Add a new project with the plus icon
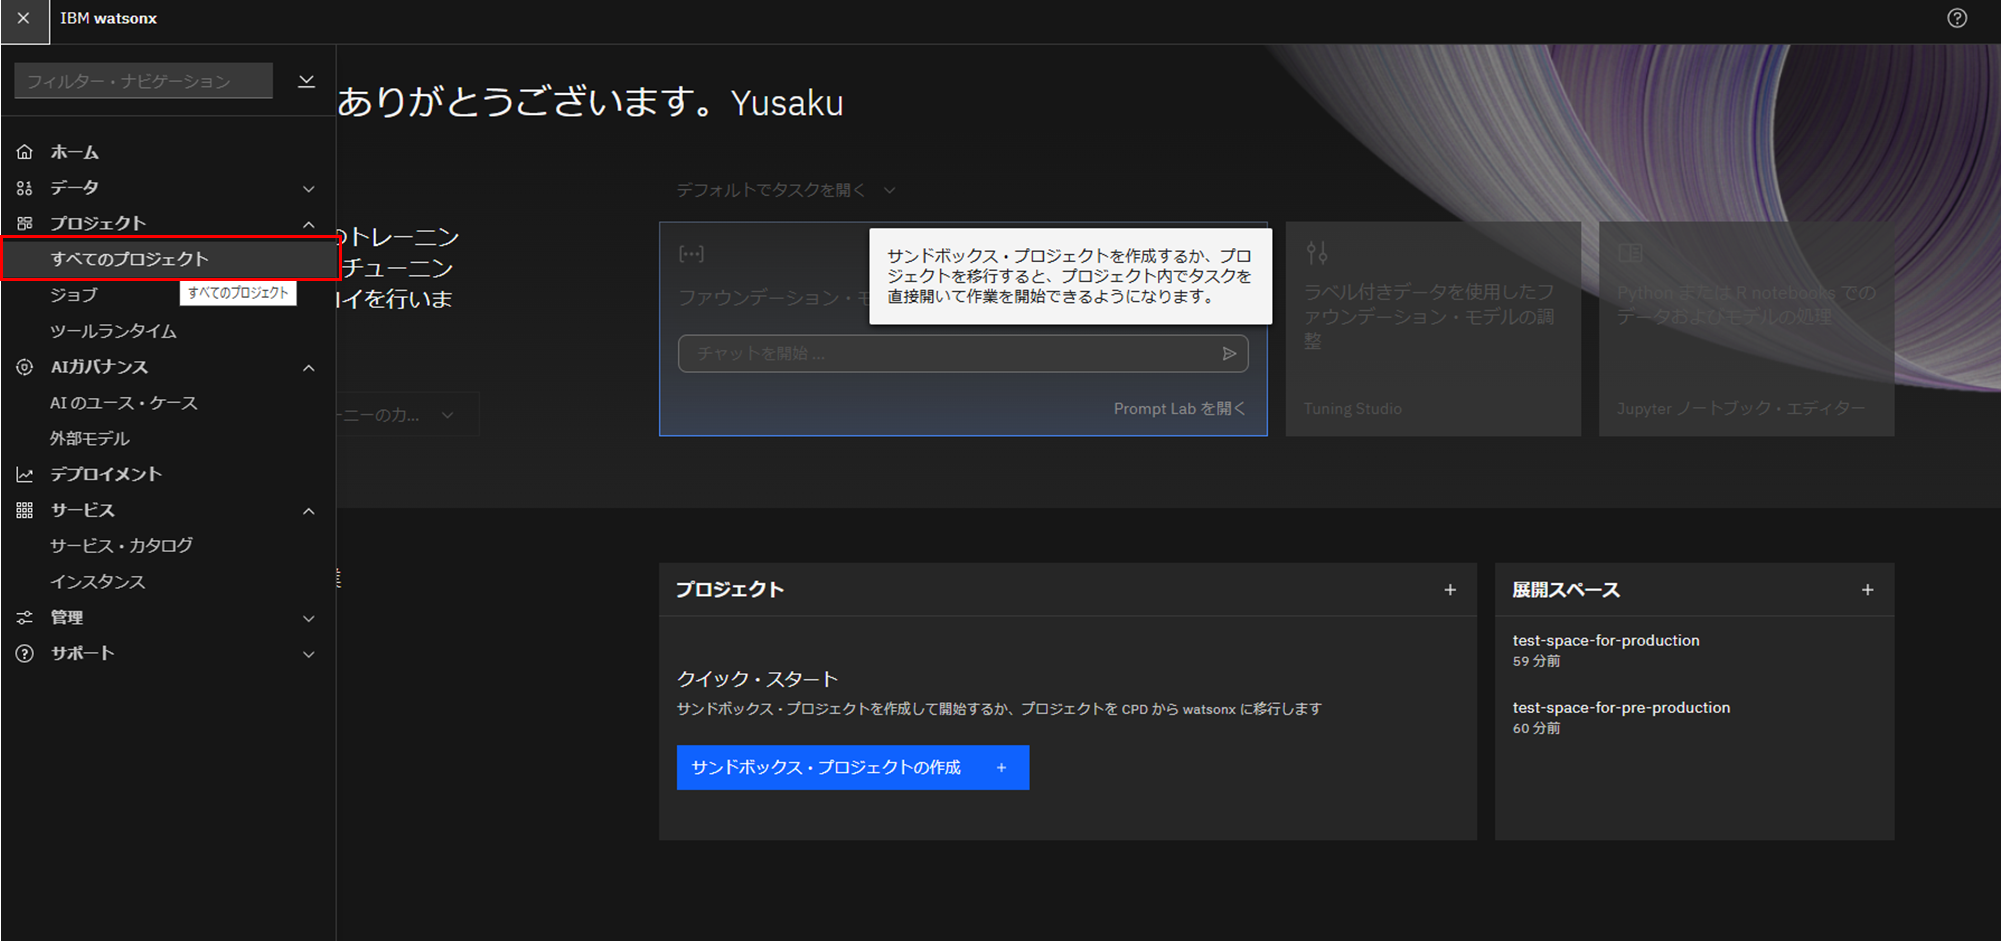This screenshot has height=941, width=2001. [1450, 590]
